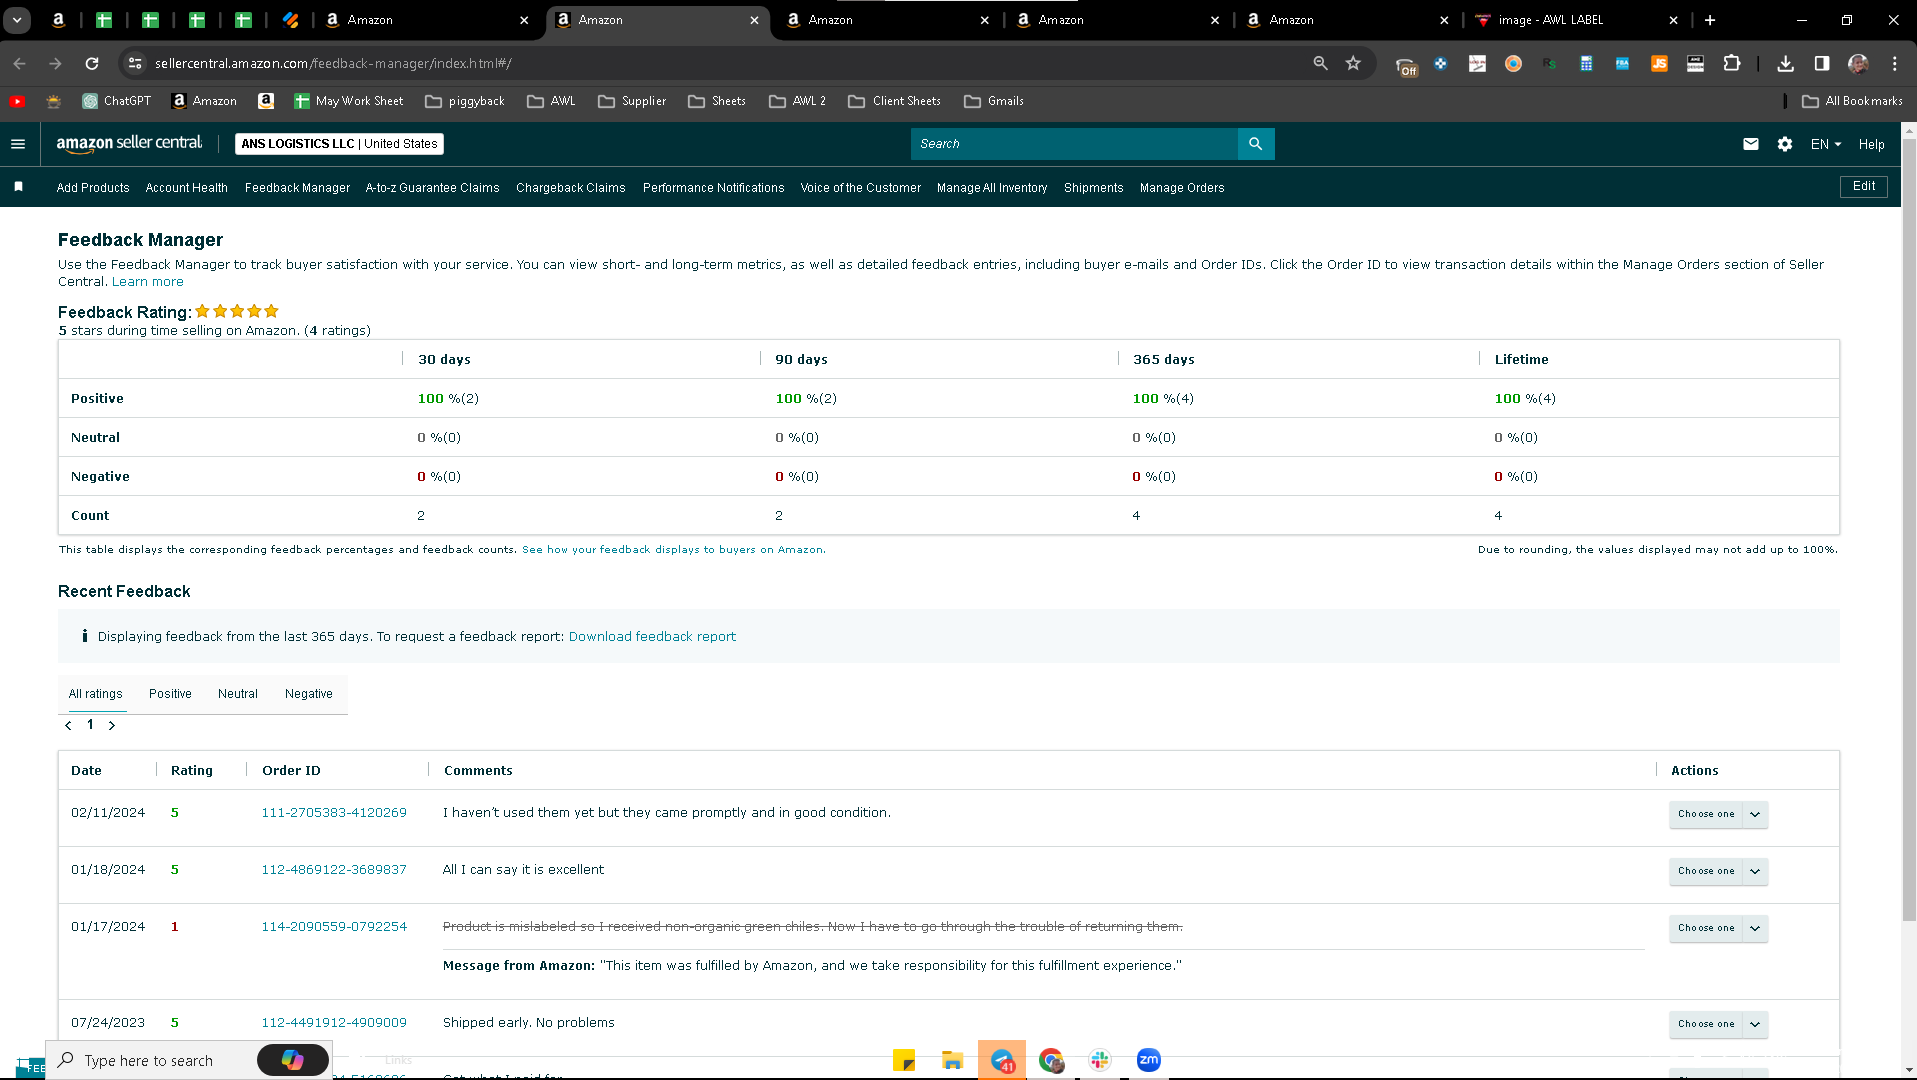Toggle the Chrome side panel icon
Viewport: 1917px width, 1080px height.
[1822, 63]
